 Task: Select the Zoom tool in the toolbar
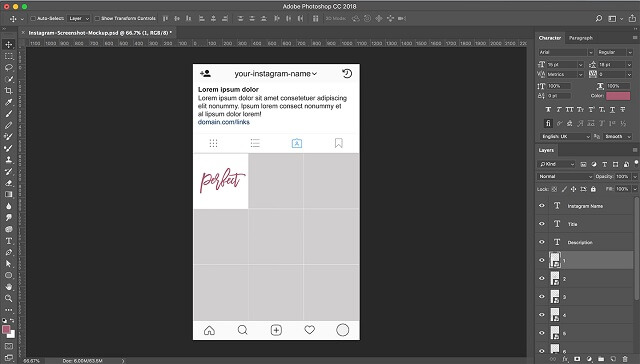9,298
